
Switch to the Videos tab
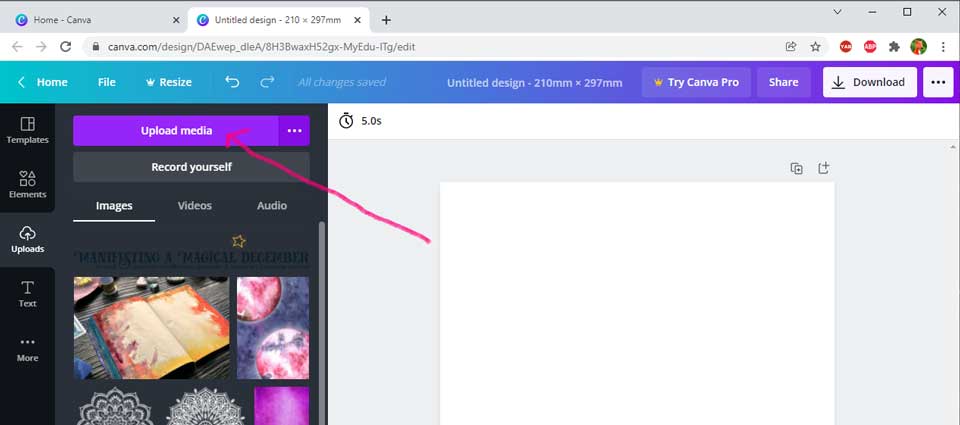pos(195,206)
